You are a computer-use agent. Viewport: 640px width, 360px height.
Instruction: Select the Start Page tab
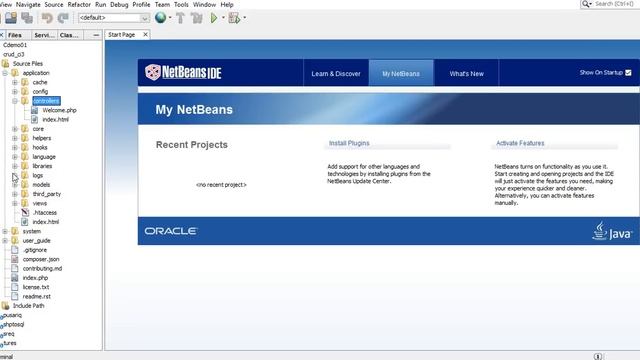click(122, 35)
